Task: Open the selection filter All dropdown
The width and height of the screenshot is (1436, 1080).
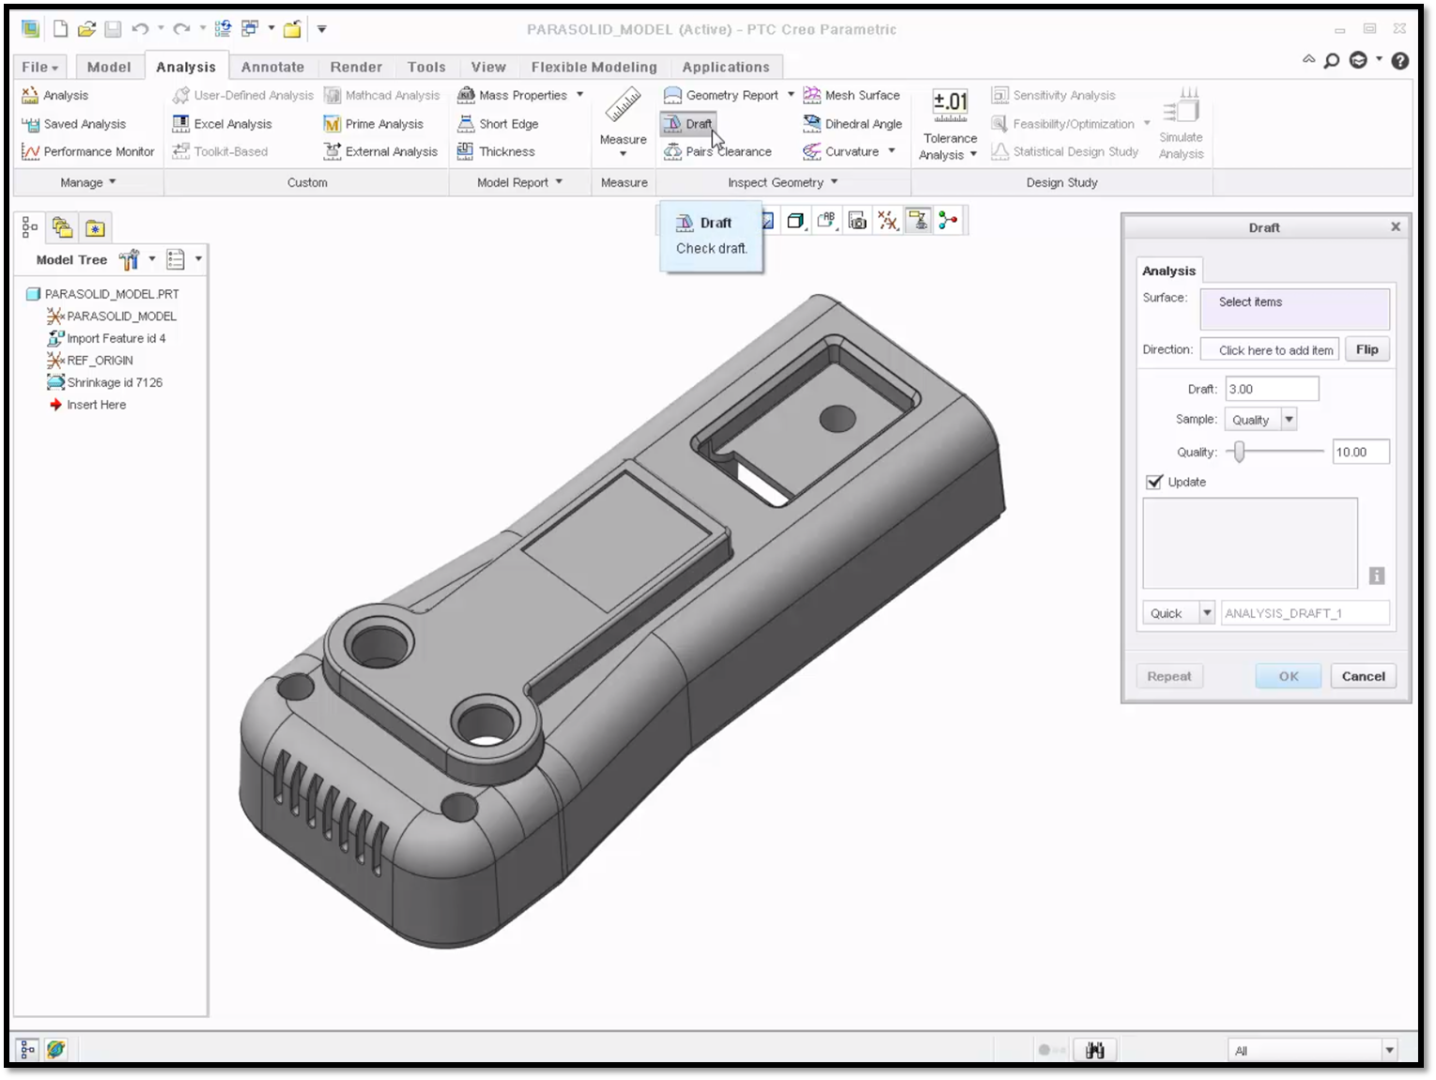Action: coord(1389,1050)
